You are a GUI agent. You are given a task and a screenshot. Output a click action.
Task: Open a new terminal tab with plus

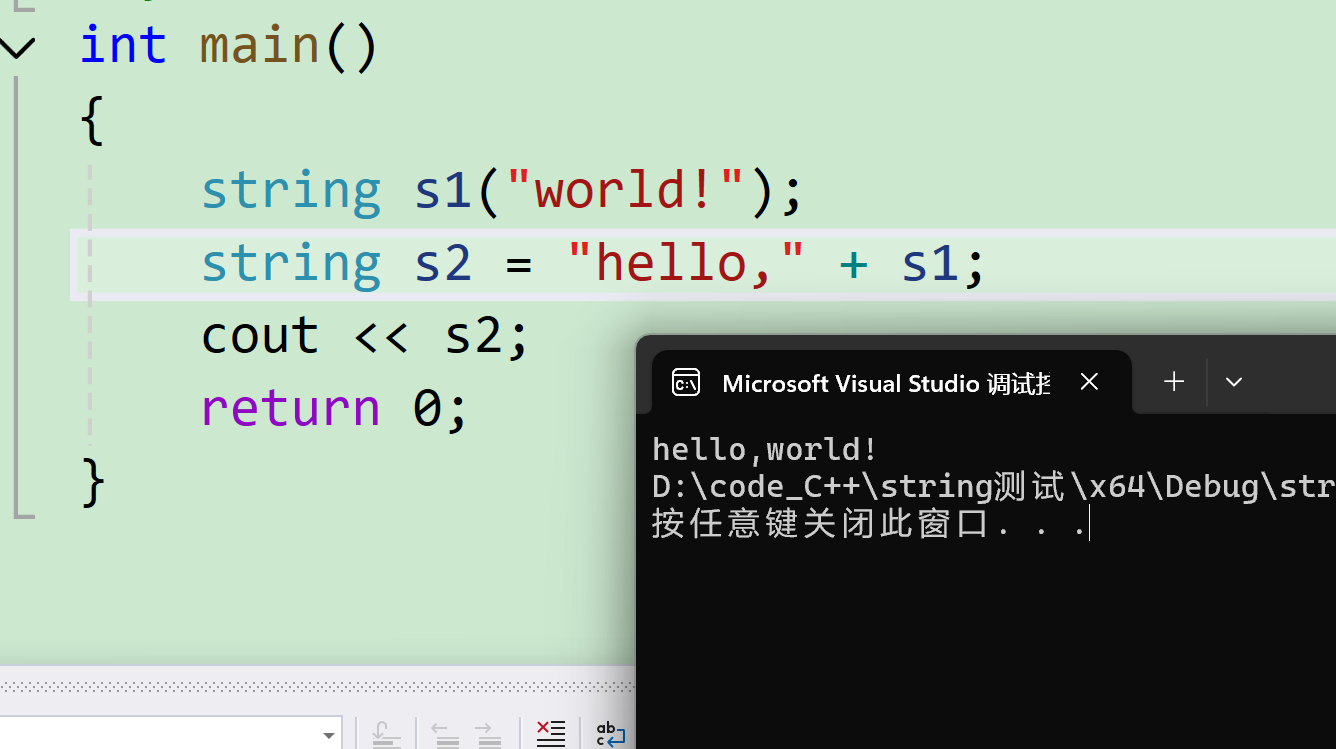point(1174,381)
